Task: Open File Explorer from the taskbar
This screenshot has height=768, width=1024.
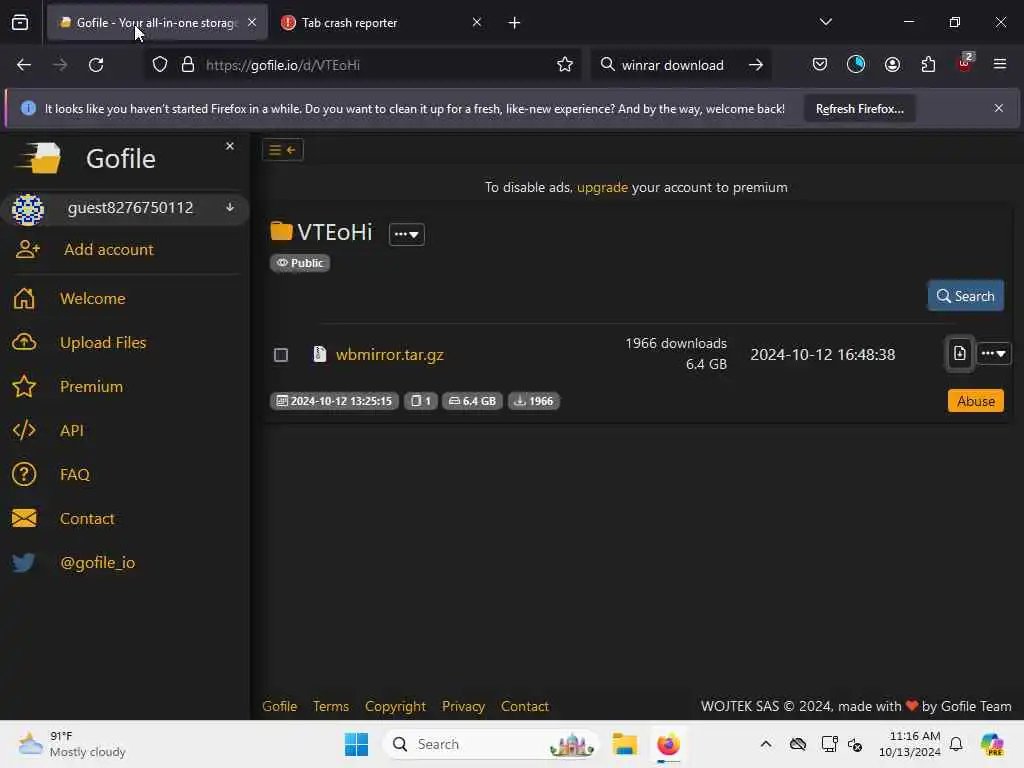Action: click(x=624, y=744)
